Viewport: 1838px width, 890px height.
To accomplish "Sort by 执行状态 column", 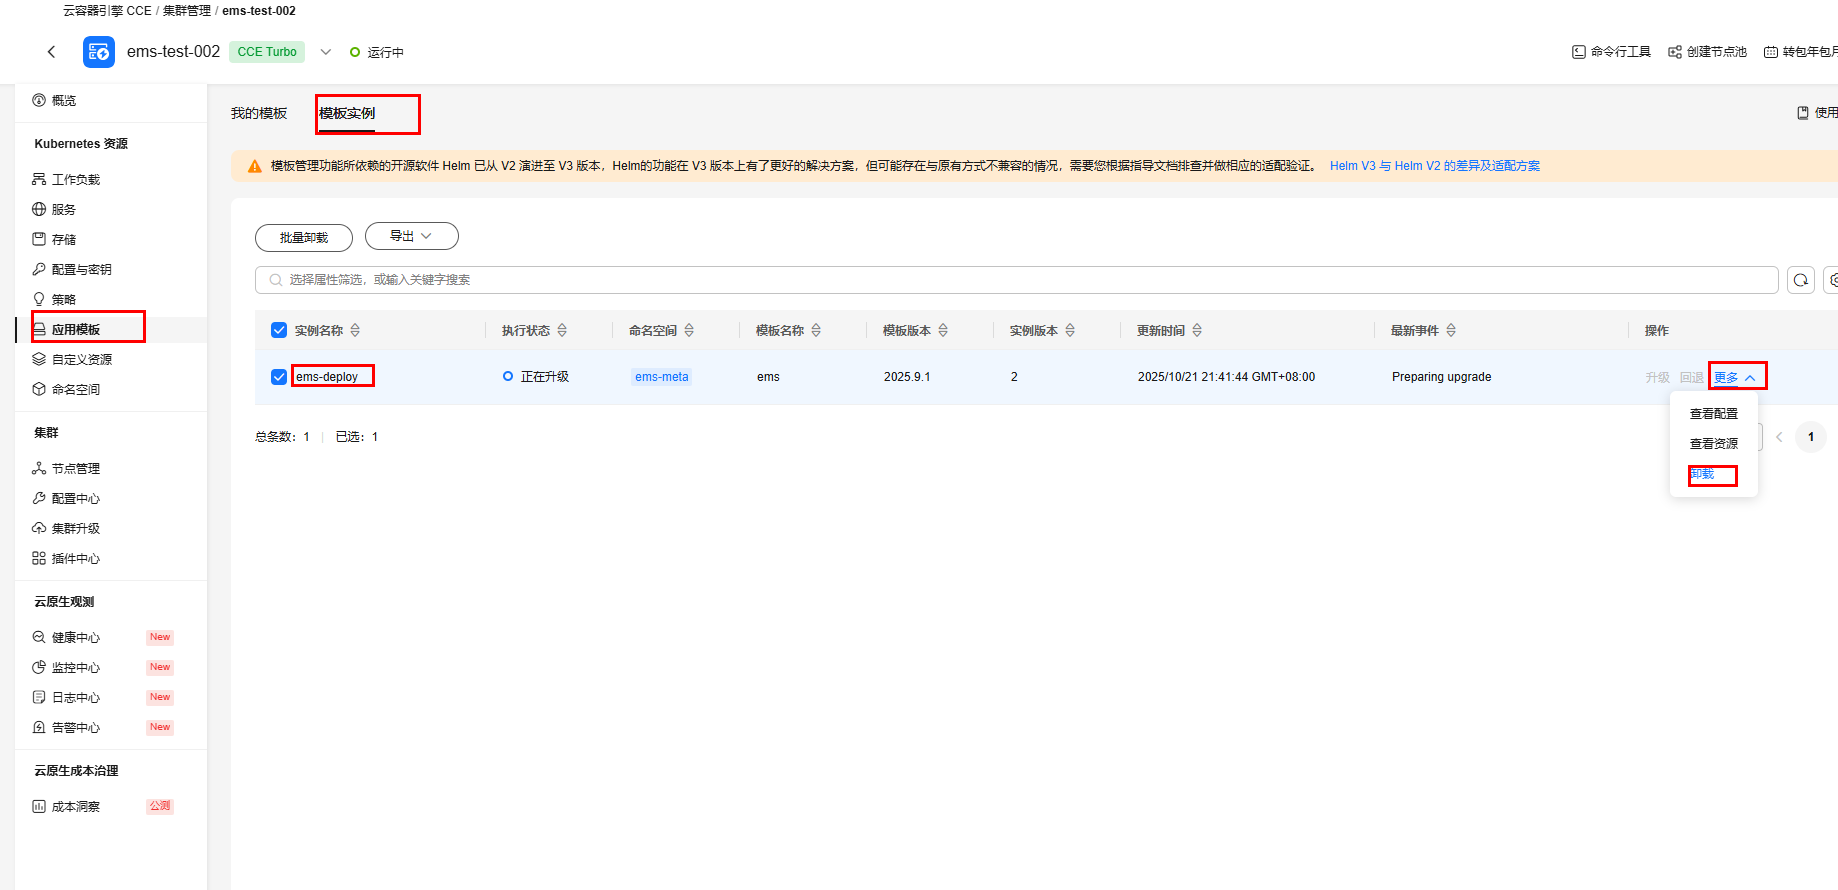I will (562, 330).
